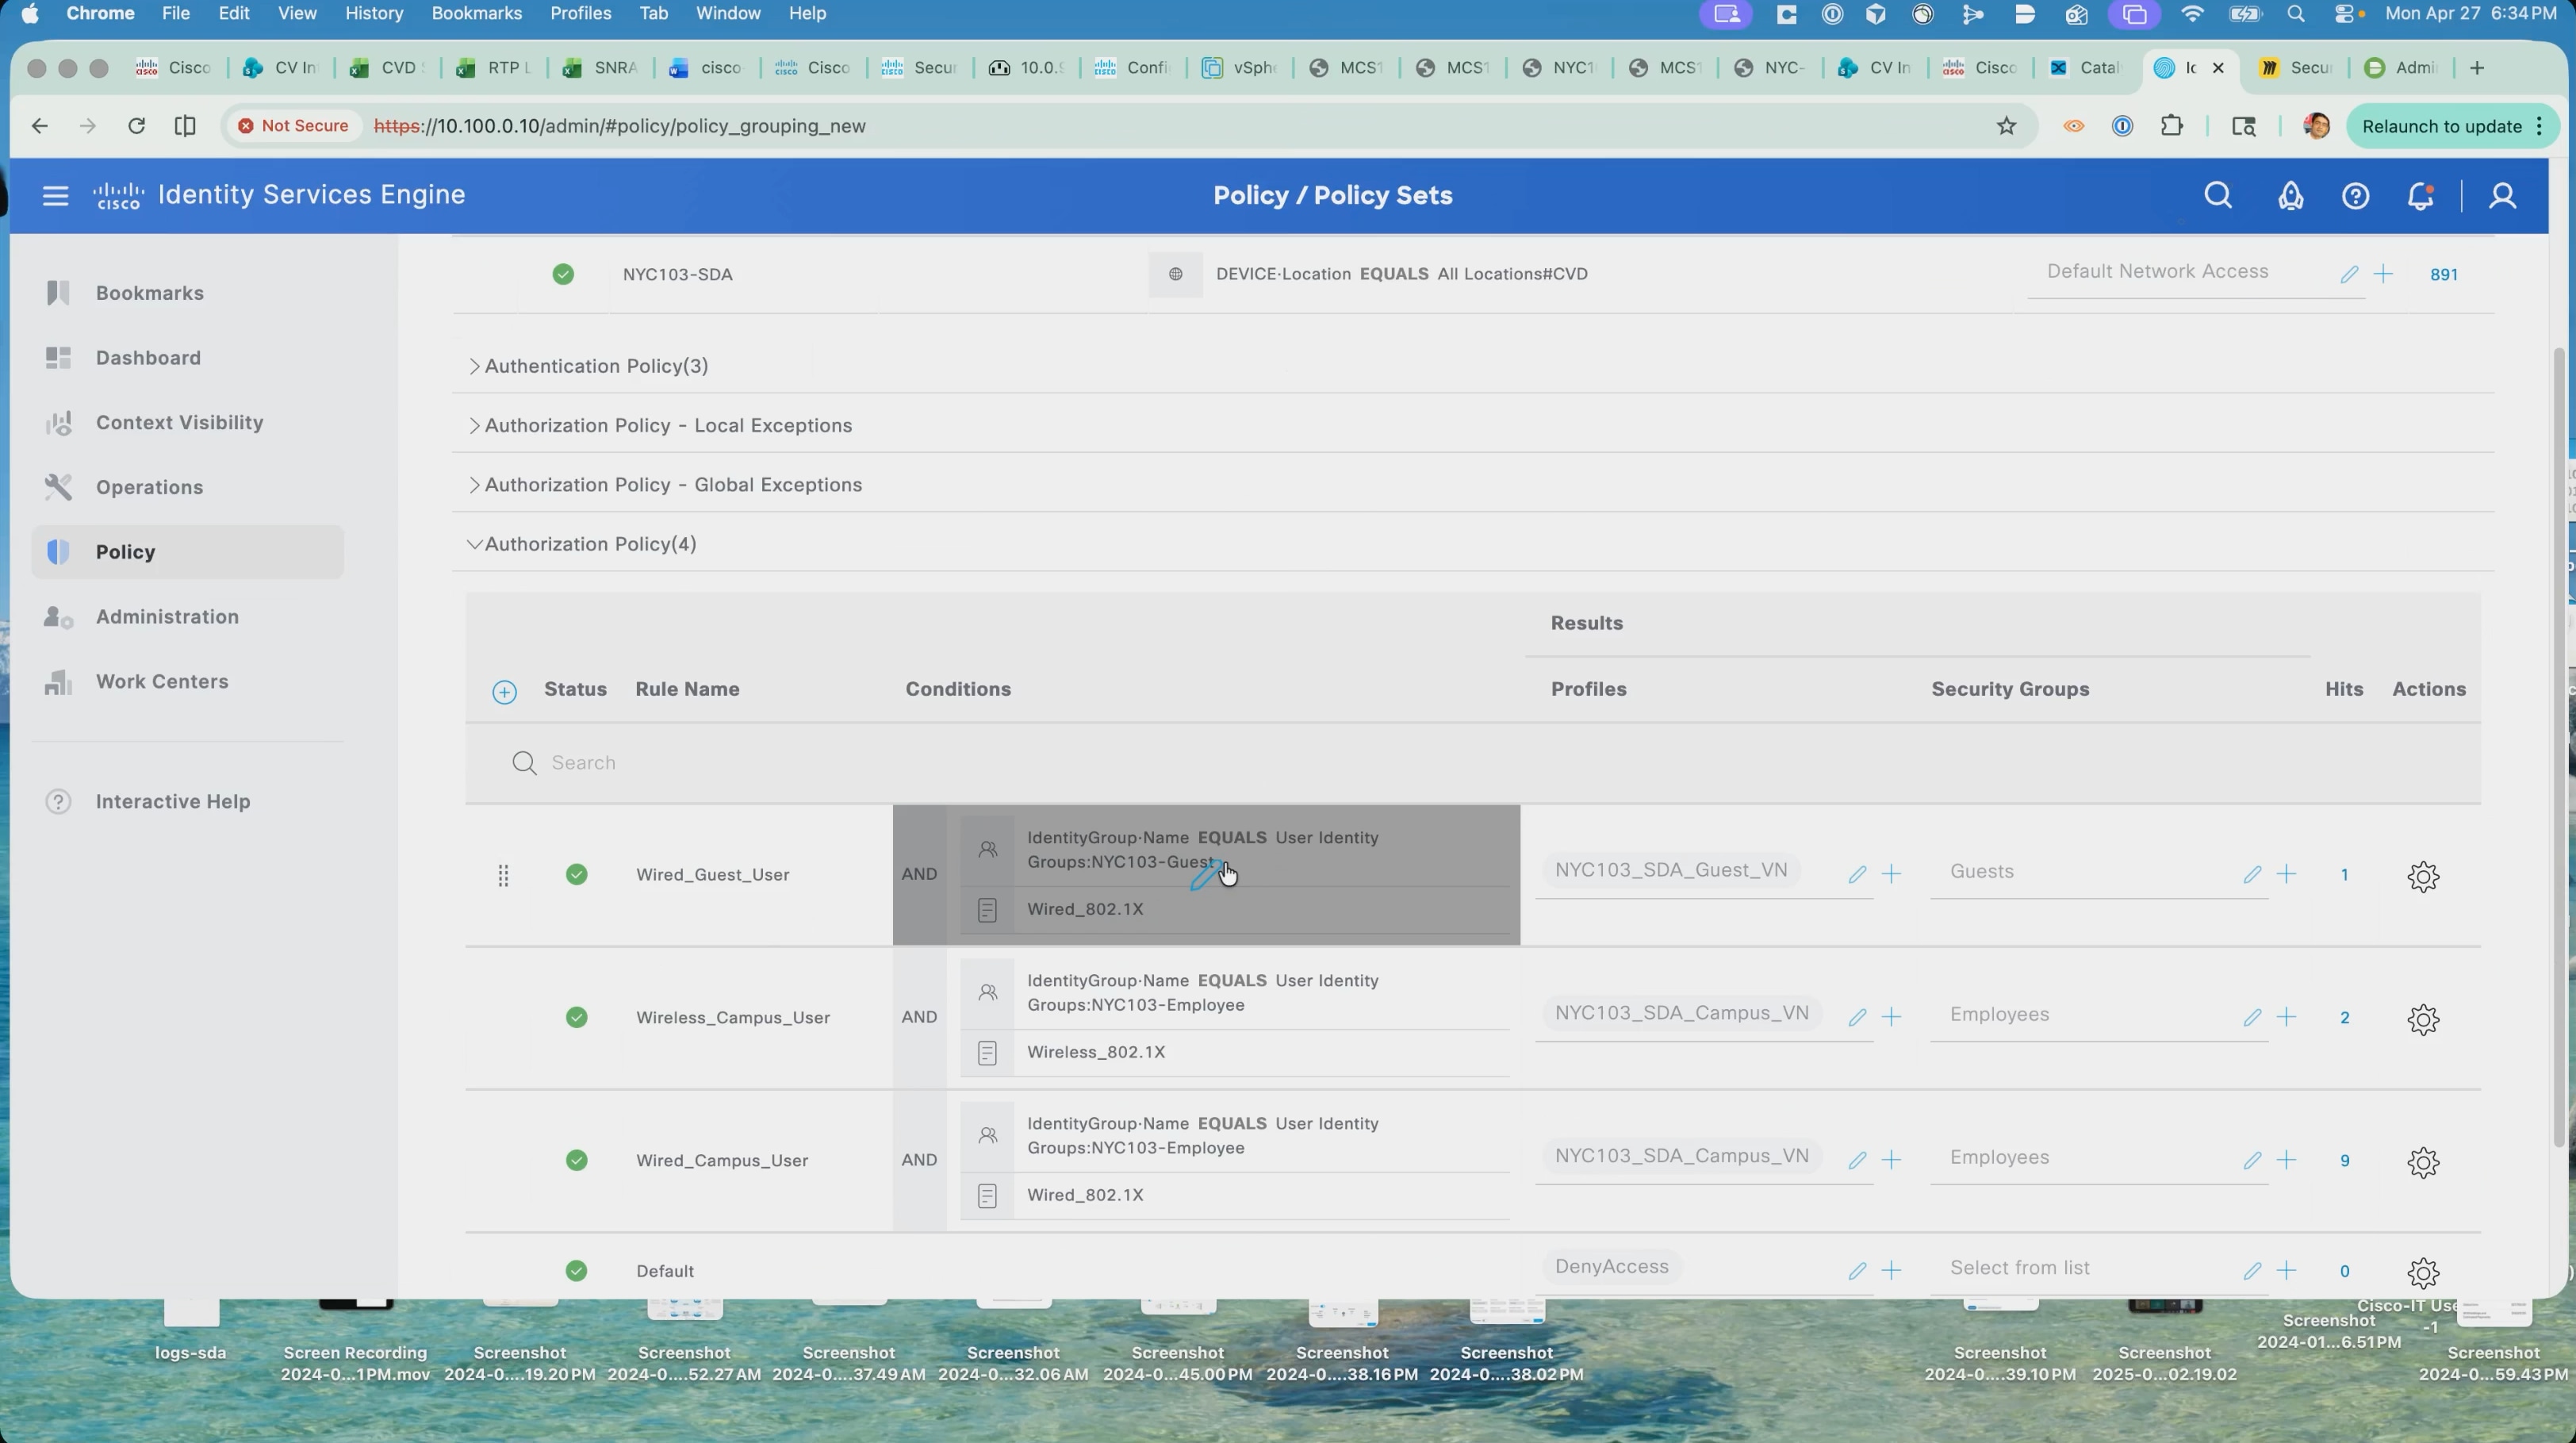Screen dimensions: 2576x1443
Task: Bookmark this page with the star icon
Action: click(x=2006, y=126)
